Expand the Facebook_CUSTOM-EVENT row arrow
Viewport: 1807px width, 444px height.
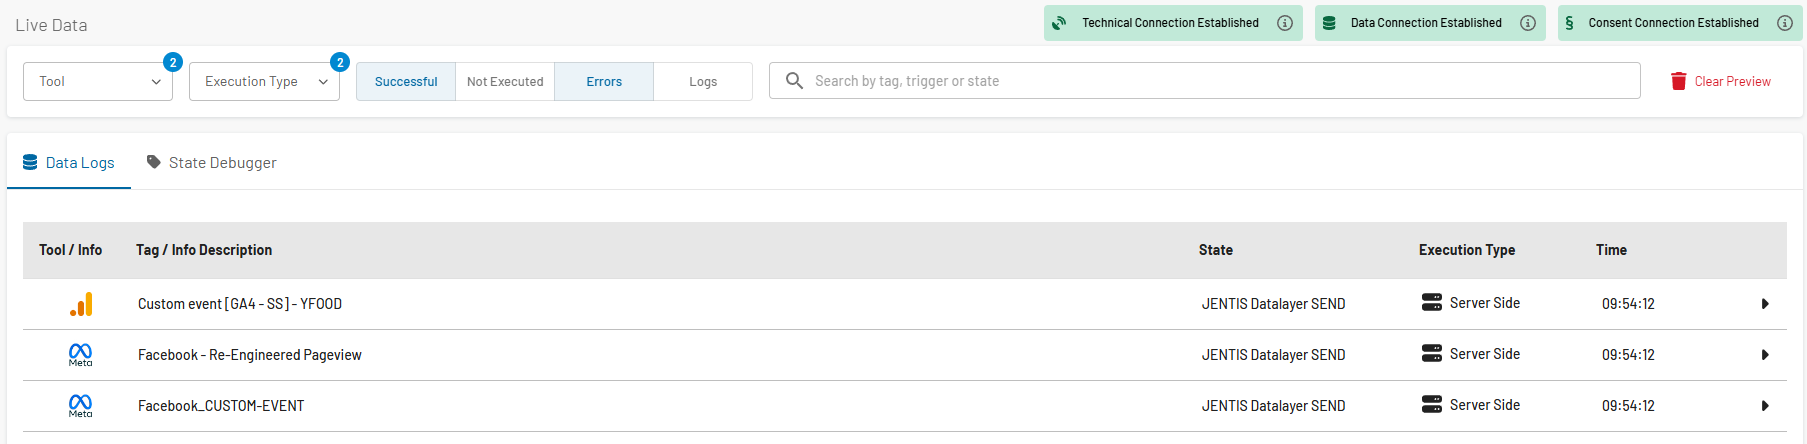pyautogui.click(x=1765, y=406)
